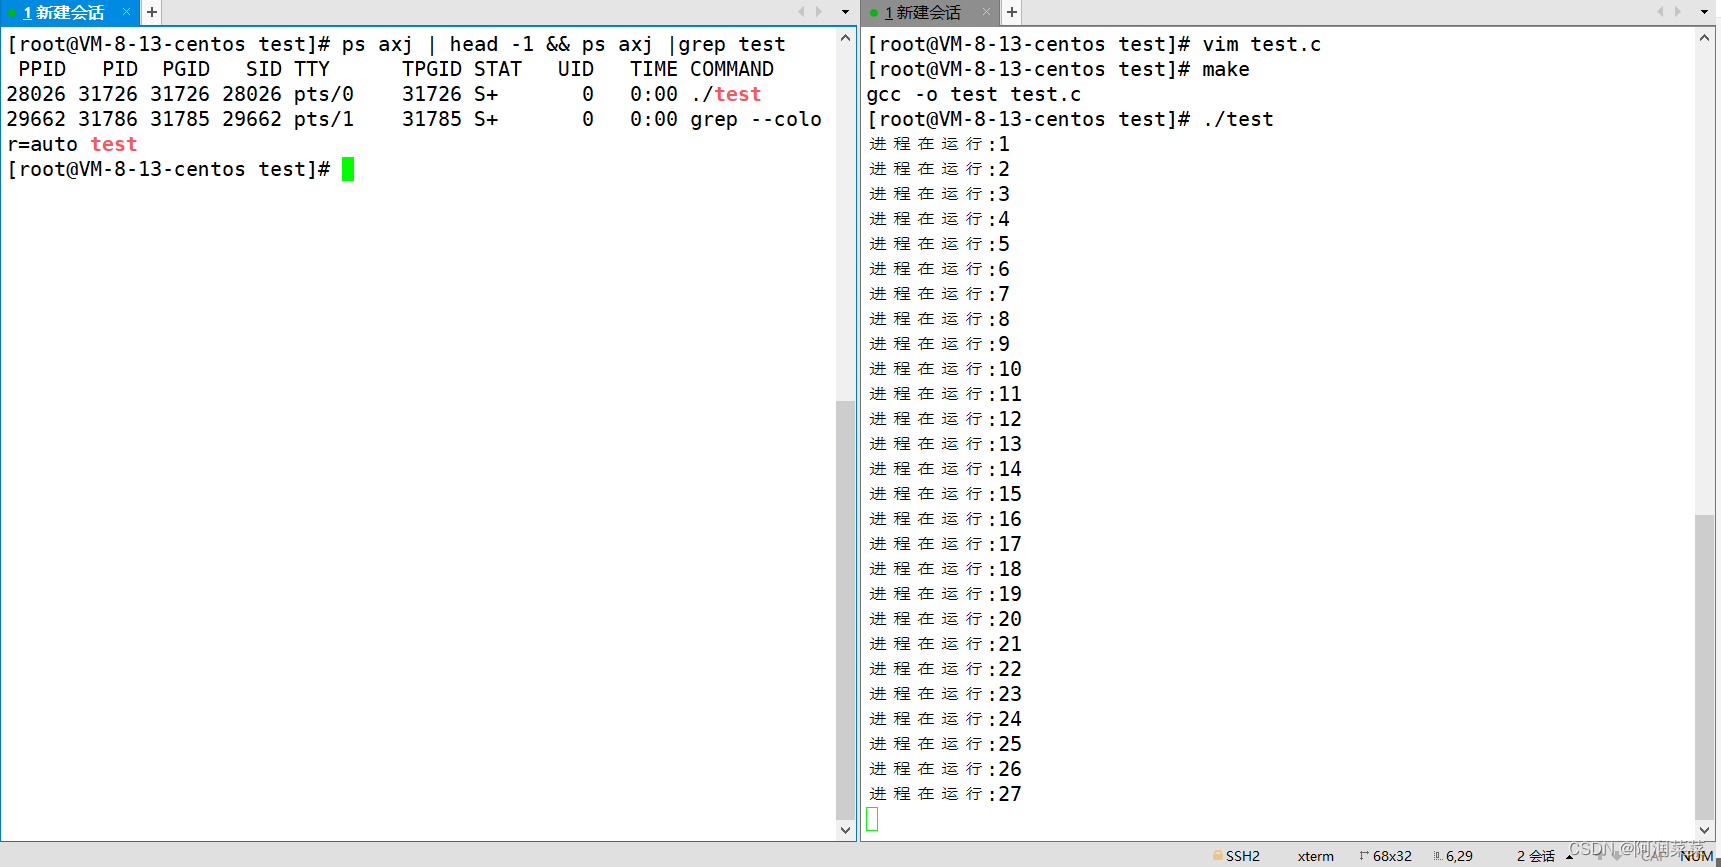Left pane tab scroll-right arrow

(x=819, y=12)
